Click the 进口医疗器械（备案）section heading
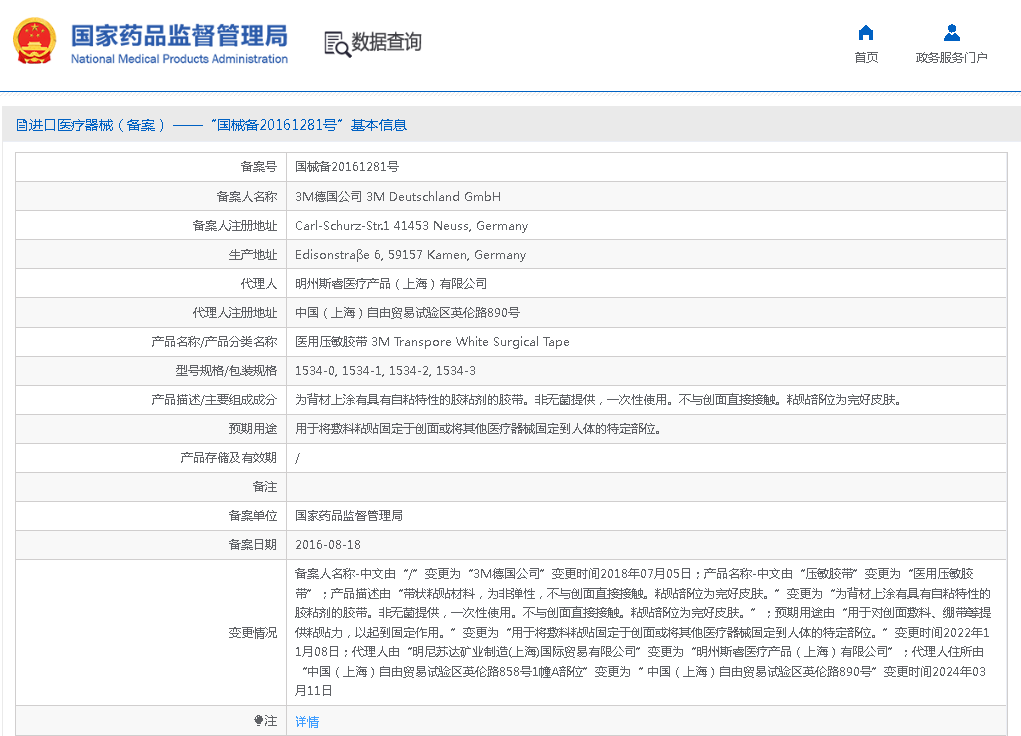Viewport: 1021px width, 736px height. pyautogui.click(x=97, y=125)
